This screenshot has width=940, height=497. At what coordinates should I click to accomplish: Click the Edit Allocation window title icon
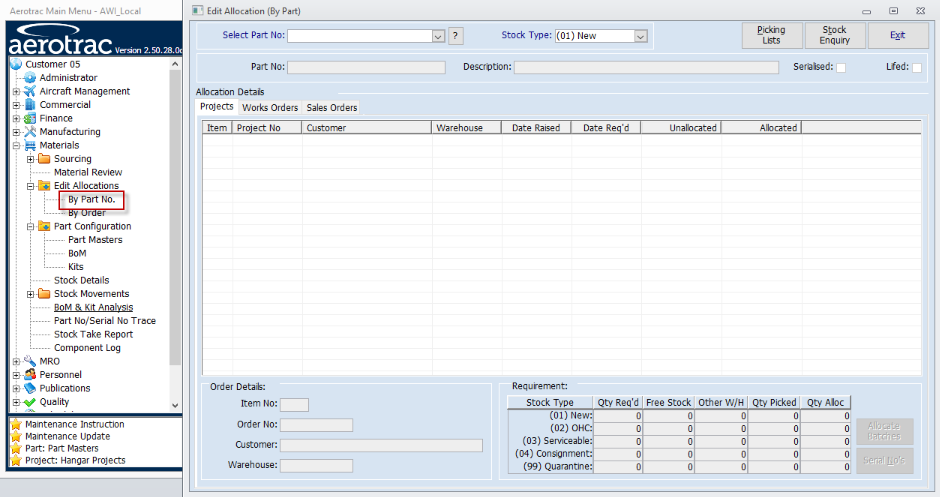(x=197, y=11)
